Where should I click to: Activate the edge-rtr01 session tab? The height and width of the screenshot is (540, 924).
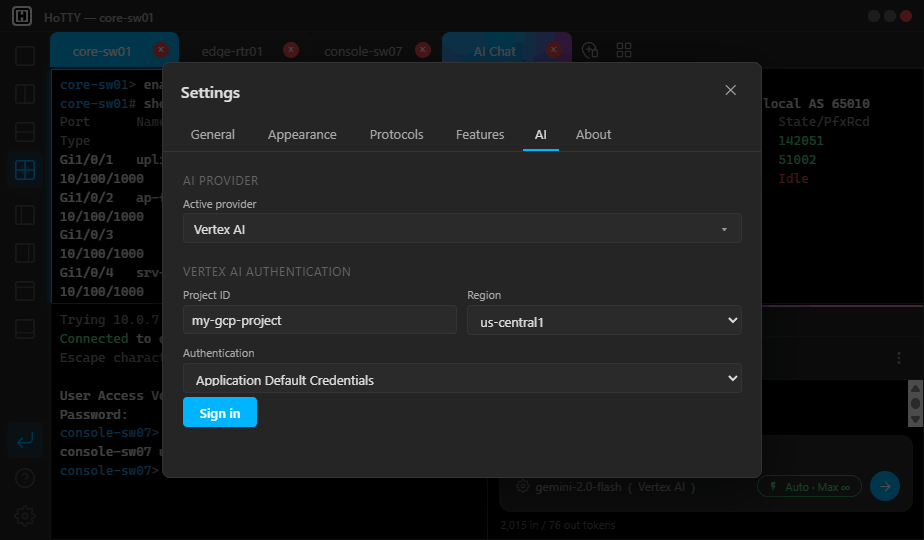pos(232,51)
